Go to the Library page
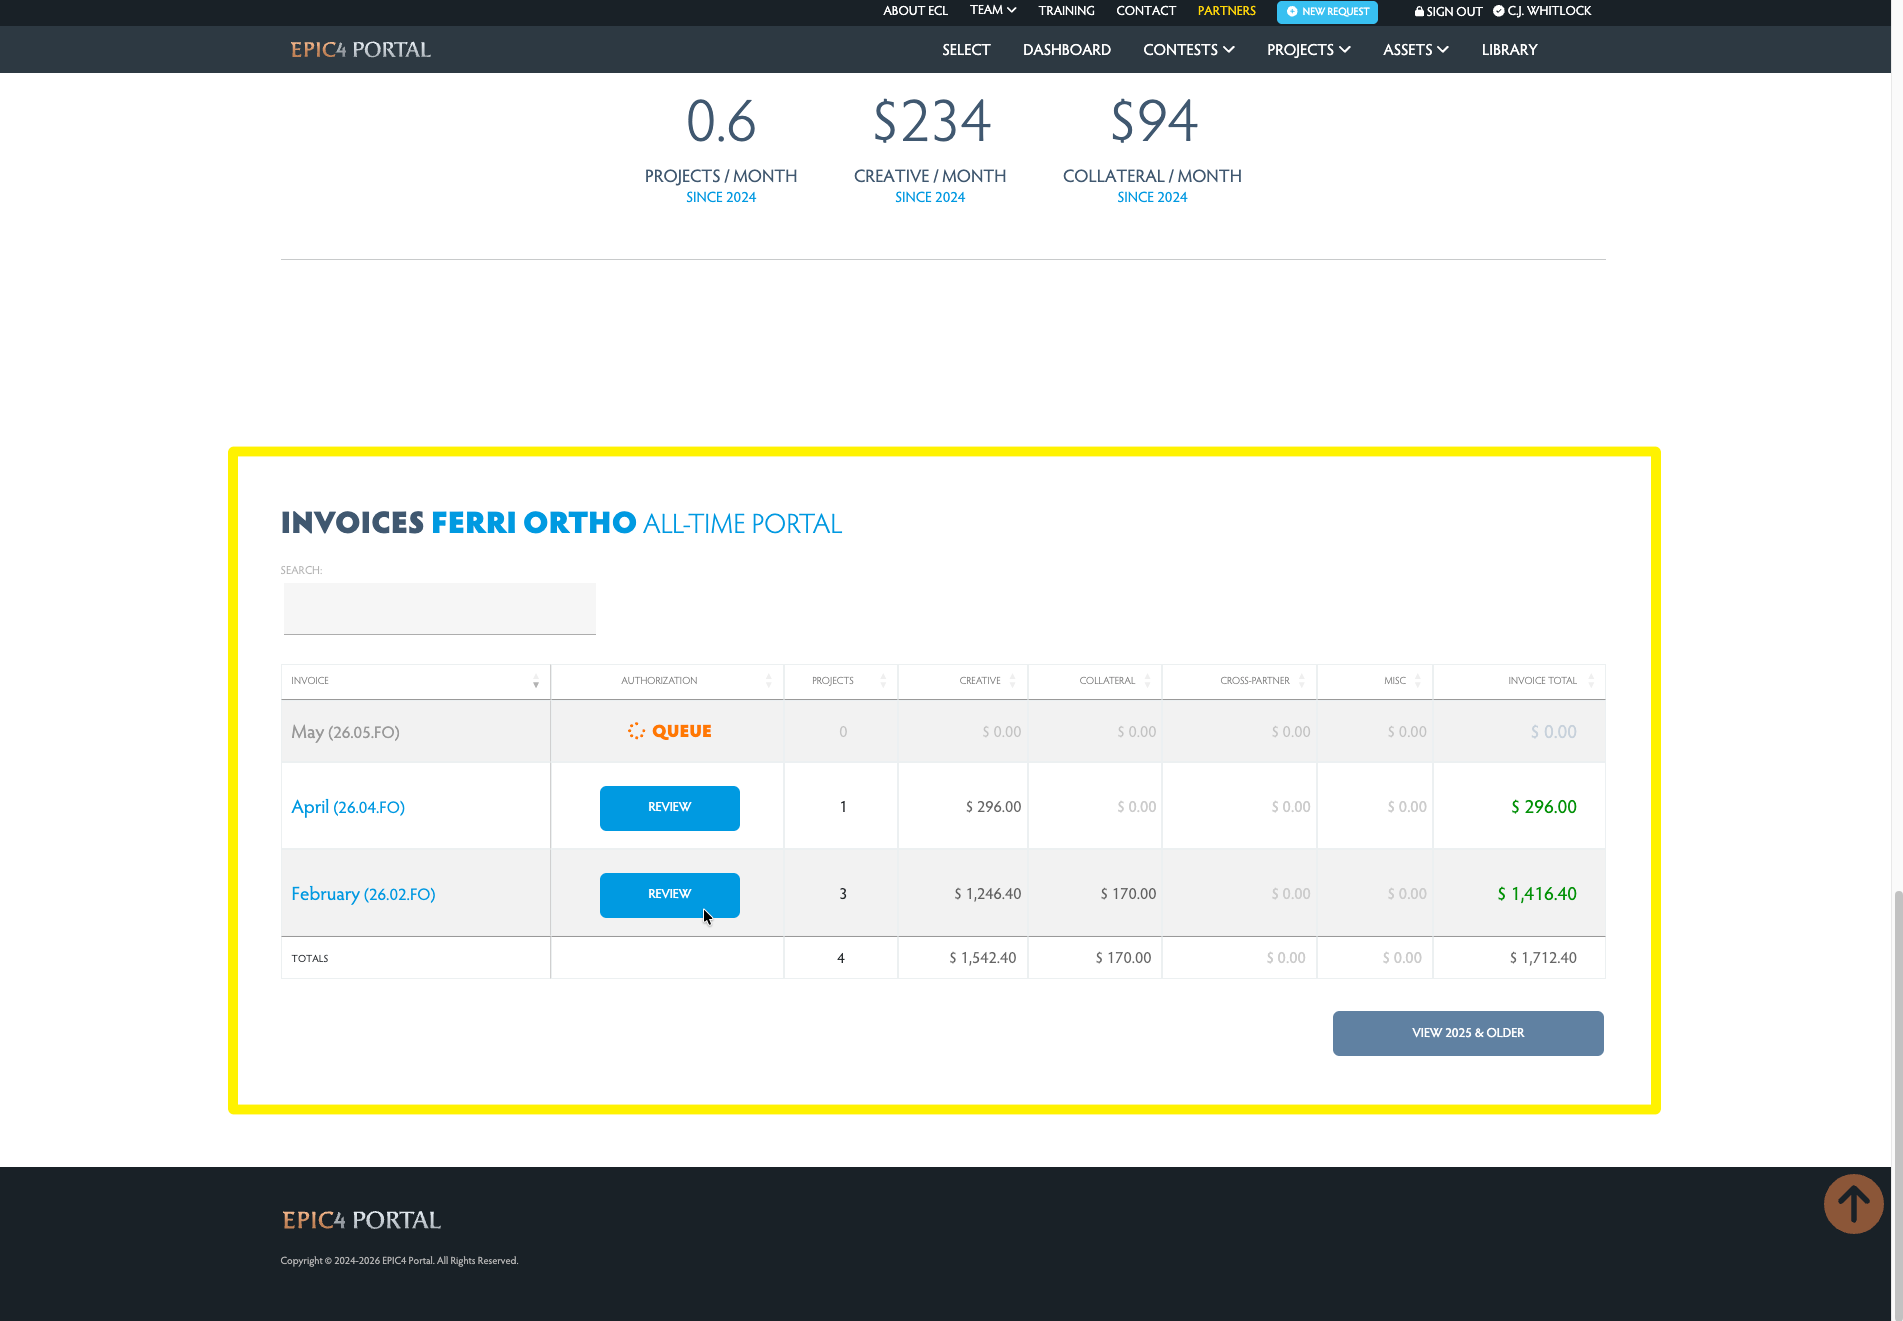Viewport: 1903px width, 1321px height. pos(1509,50)
